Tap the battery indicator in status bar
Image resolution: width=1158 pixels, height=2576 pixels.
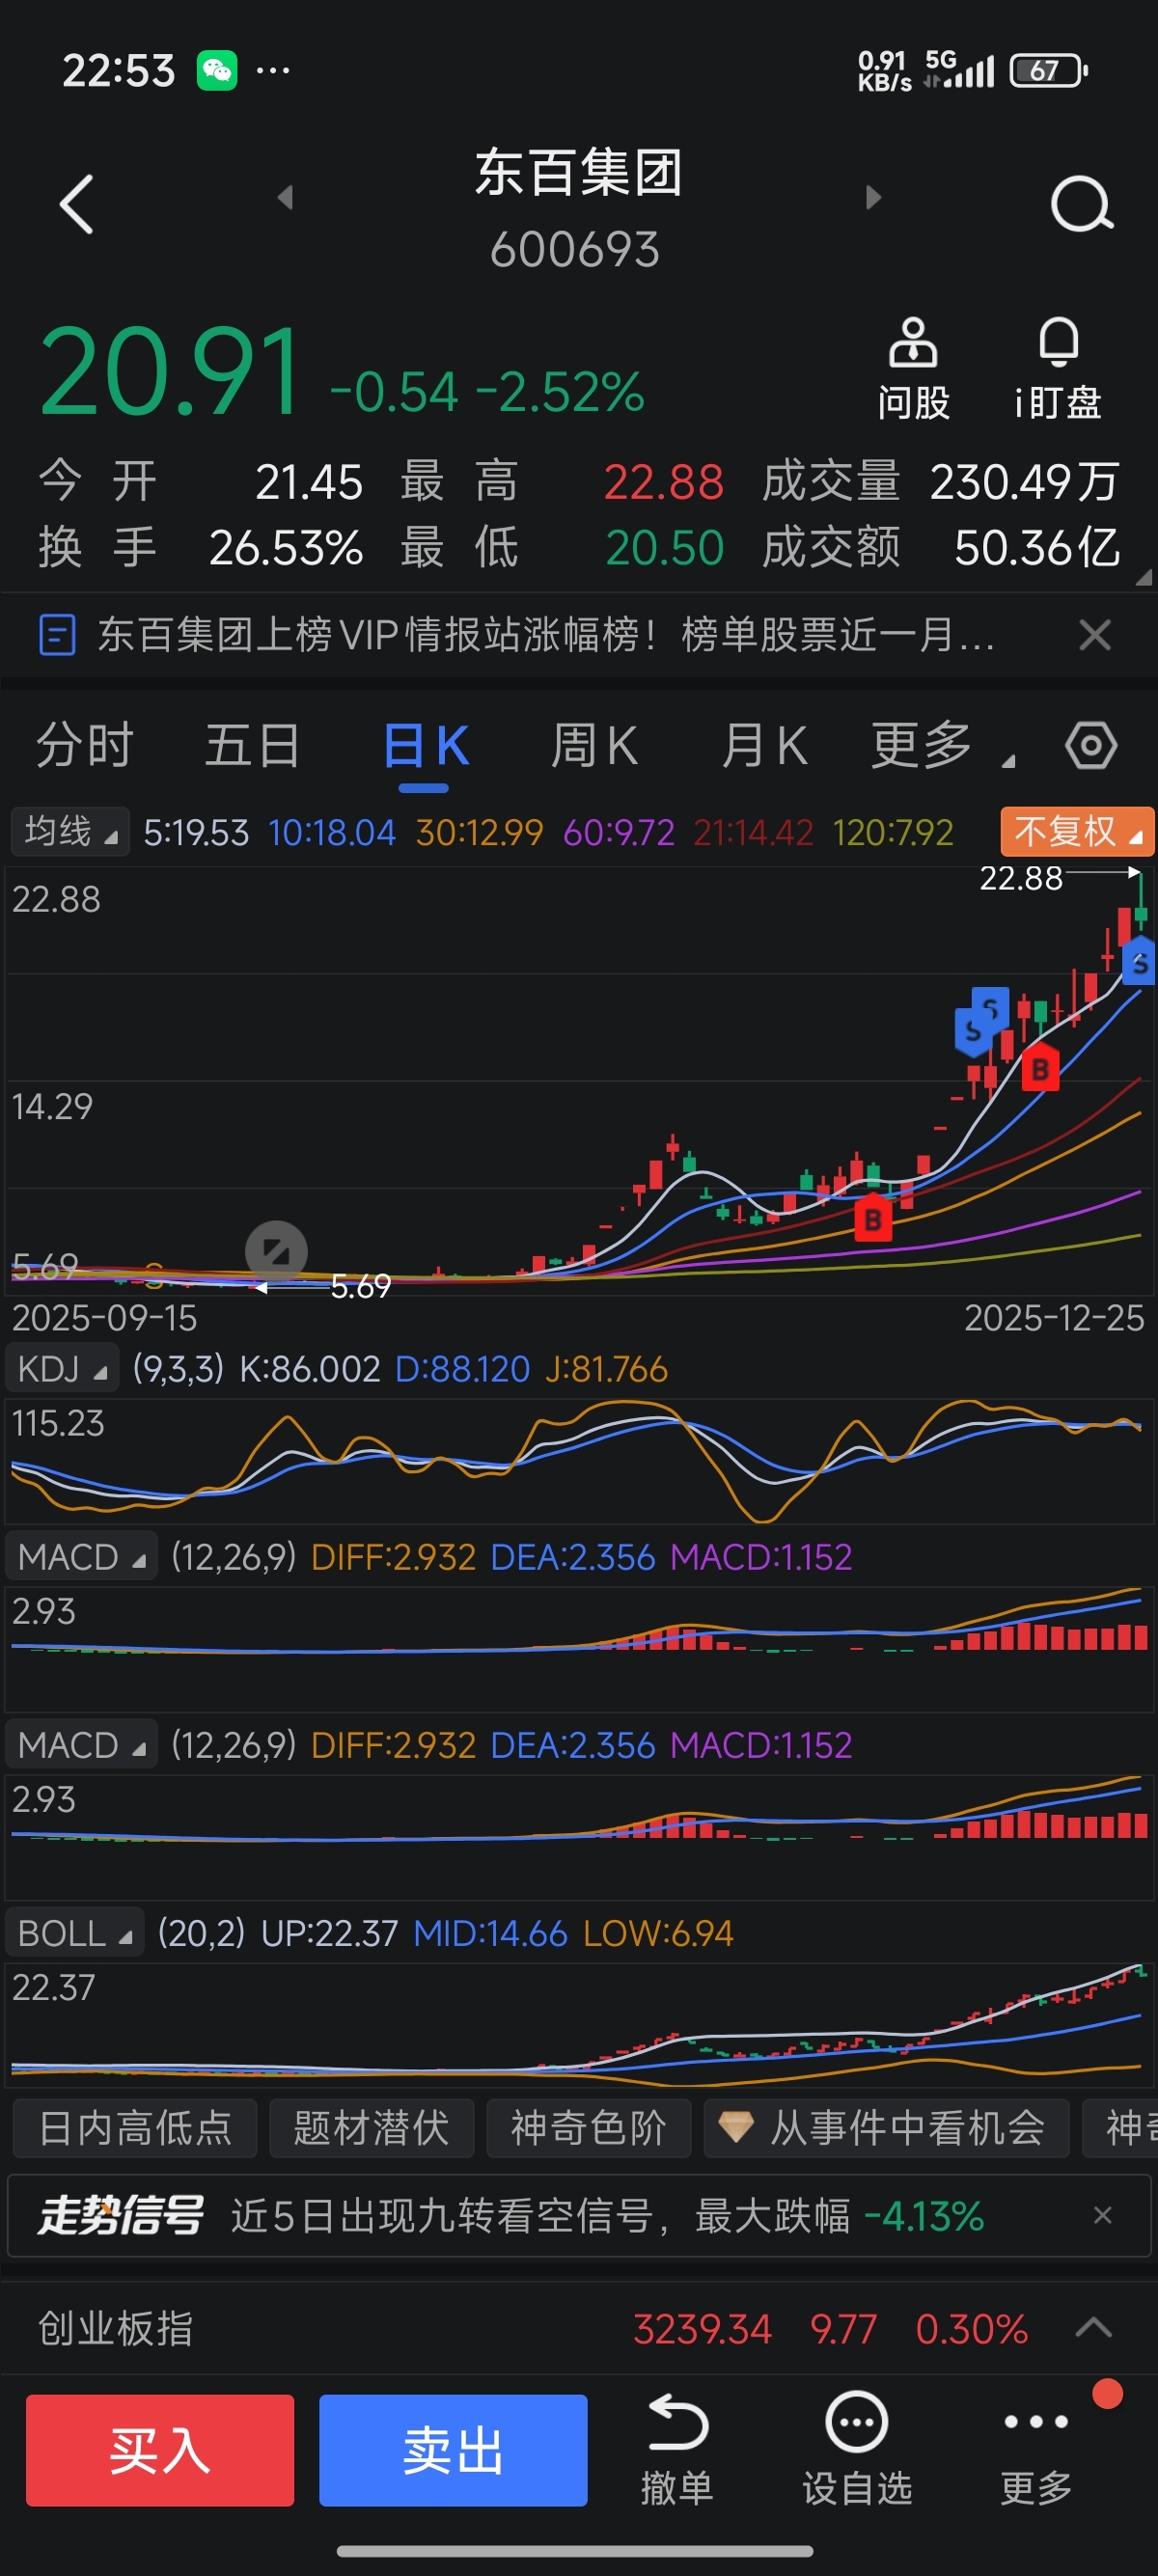(1048, 71)
